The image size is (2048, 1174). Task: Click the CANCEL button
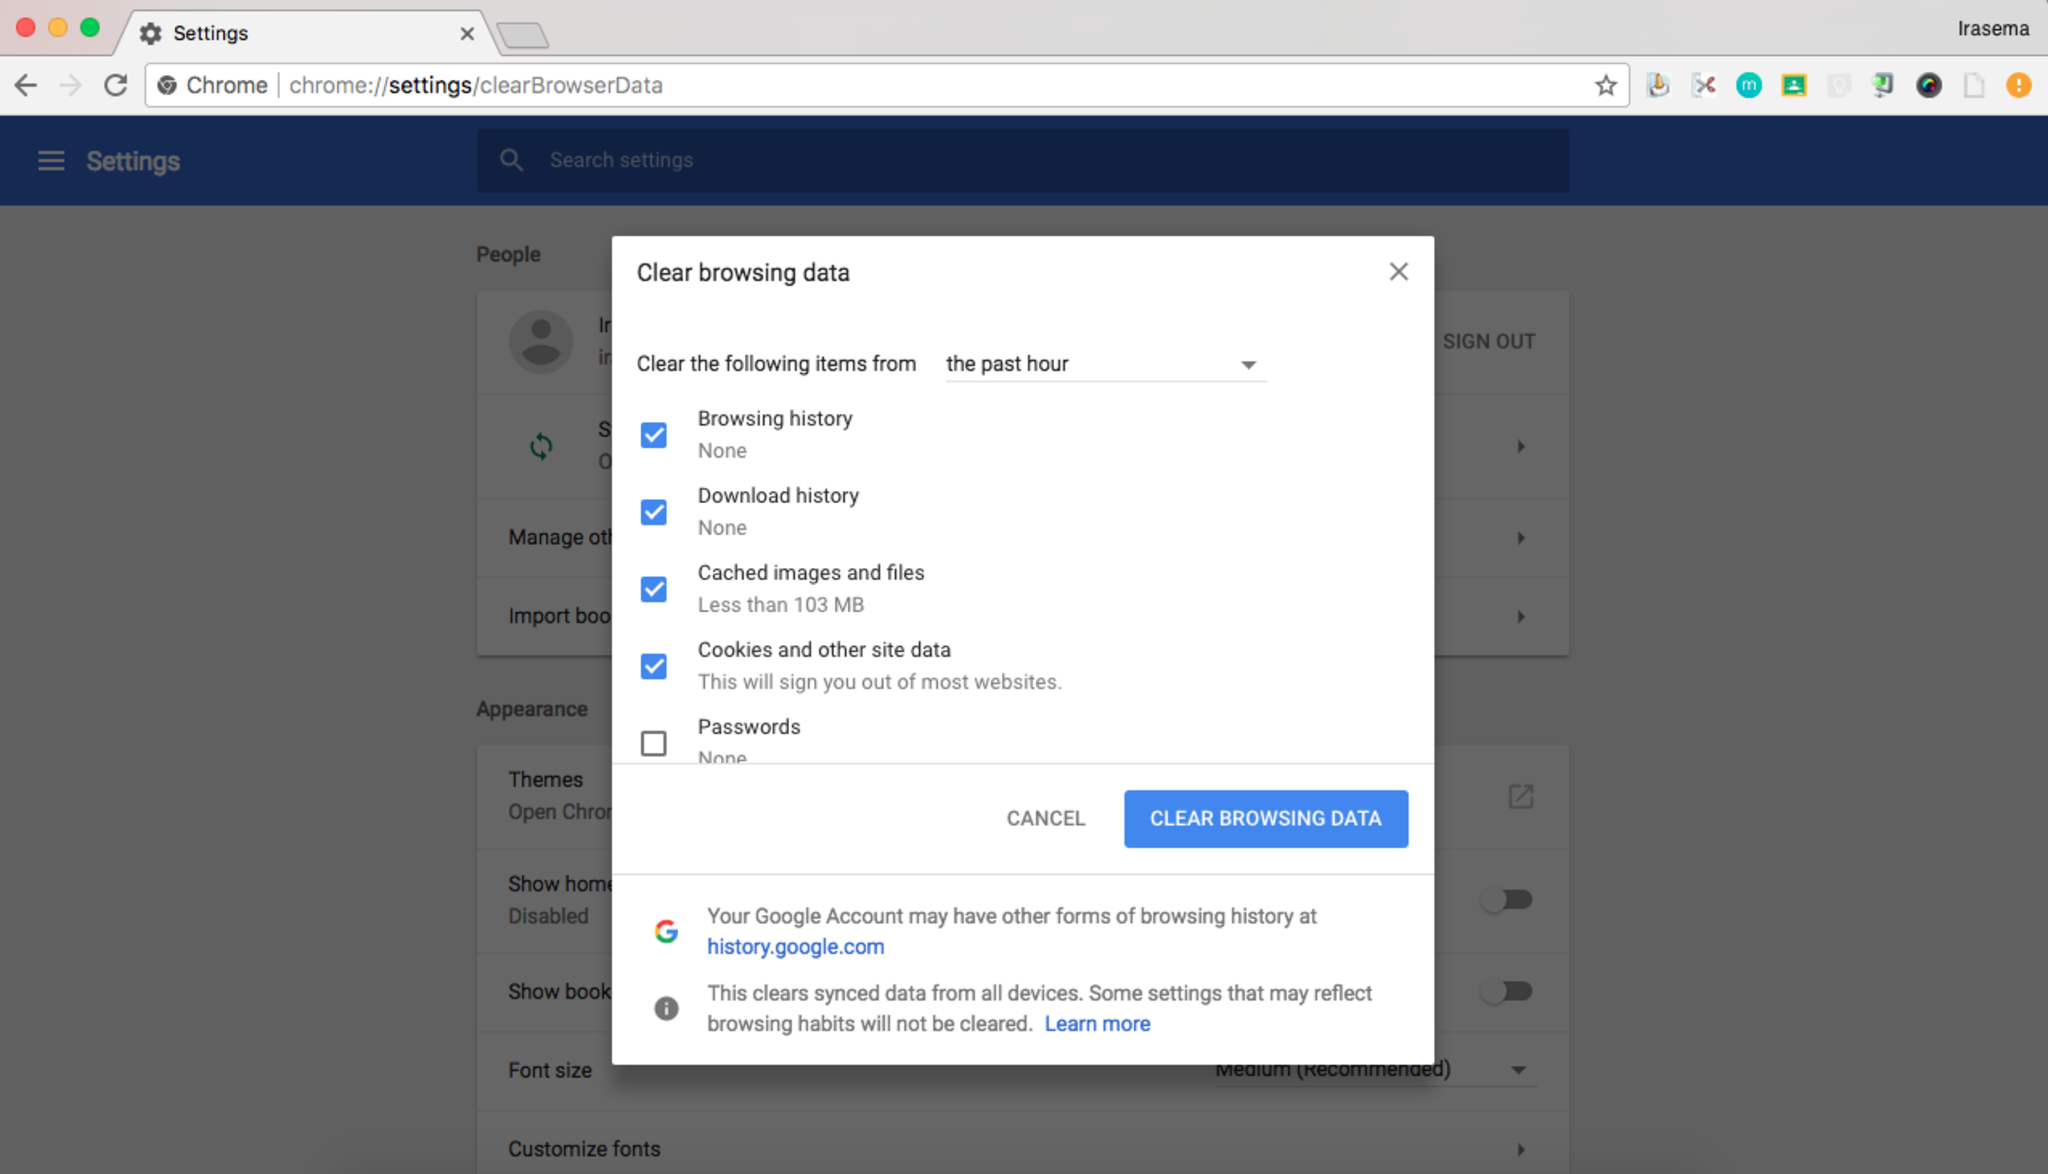1045,819
